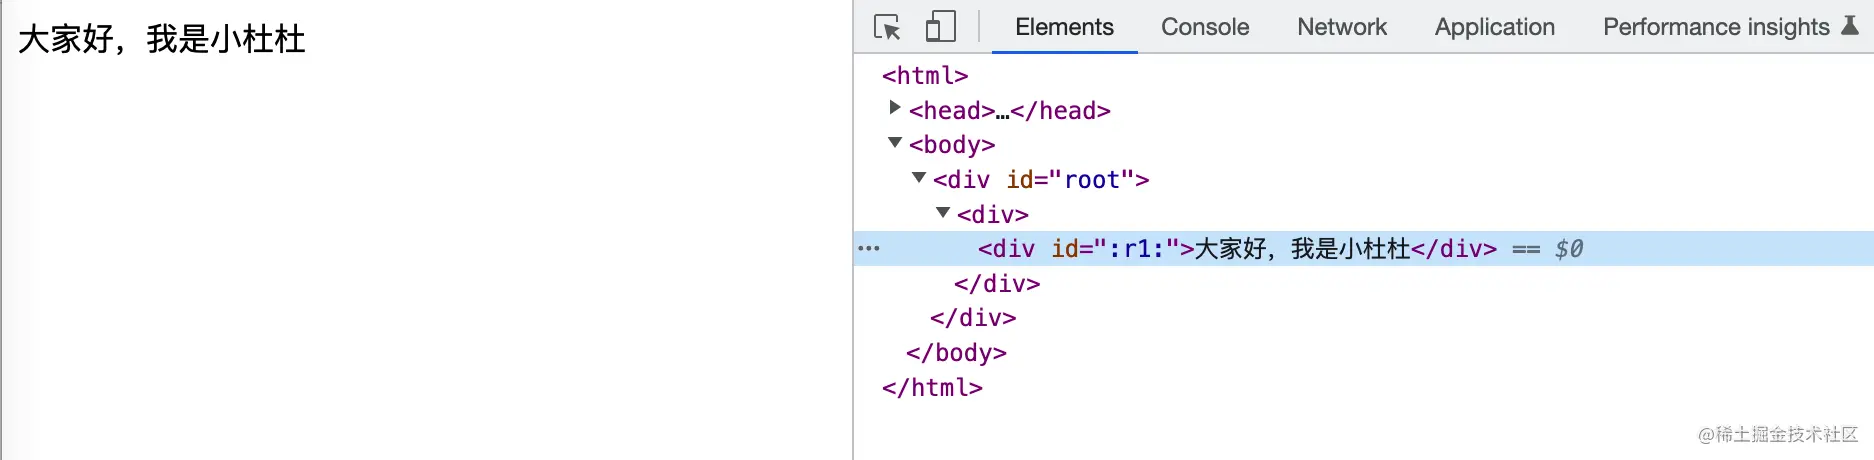The height and width of the screenshot is (460, 1874).
Task: Click the page text 大家好，我是小杜杜
Action: (162, 39)
